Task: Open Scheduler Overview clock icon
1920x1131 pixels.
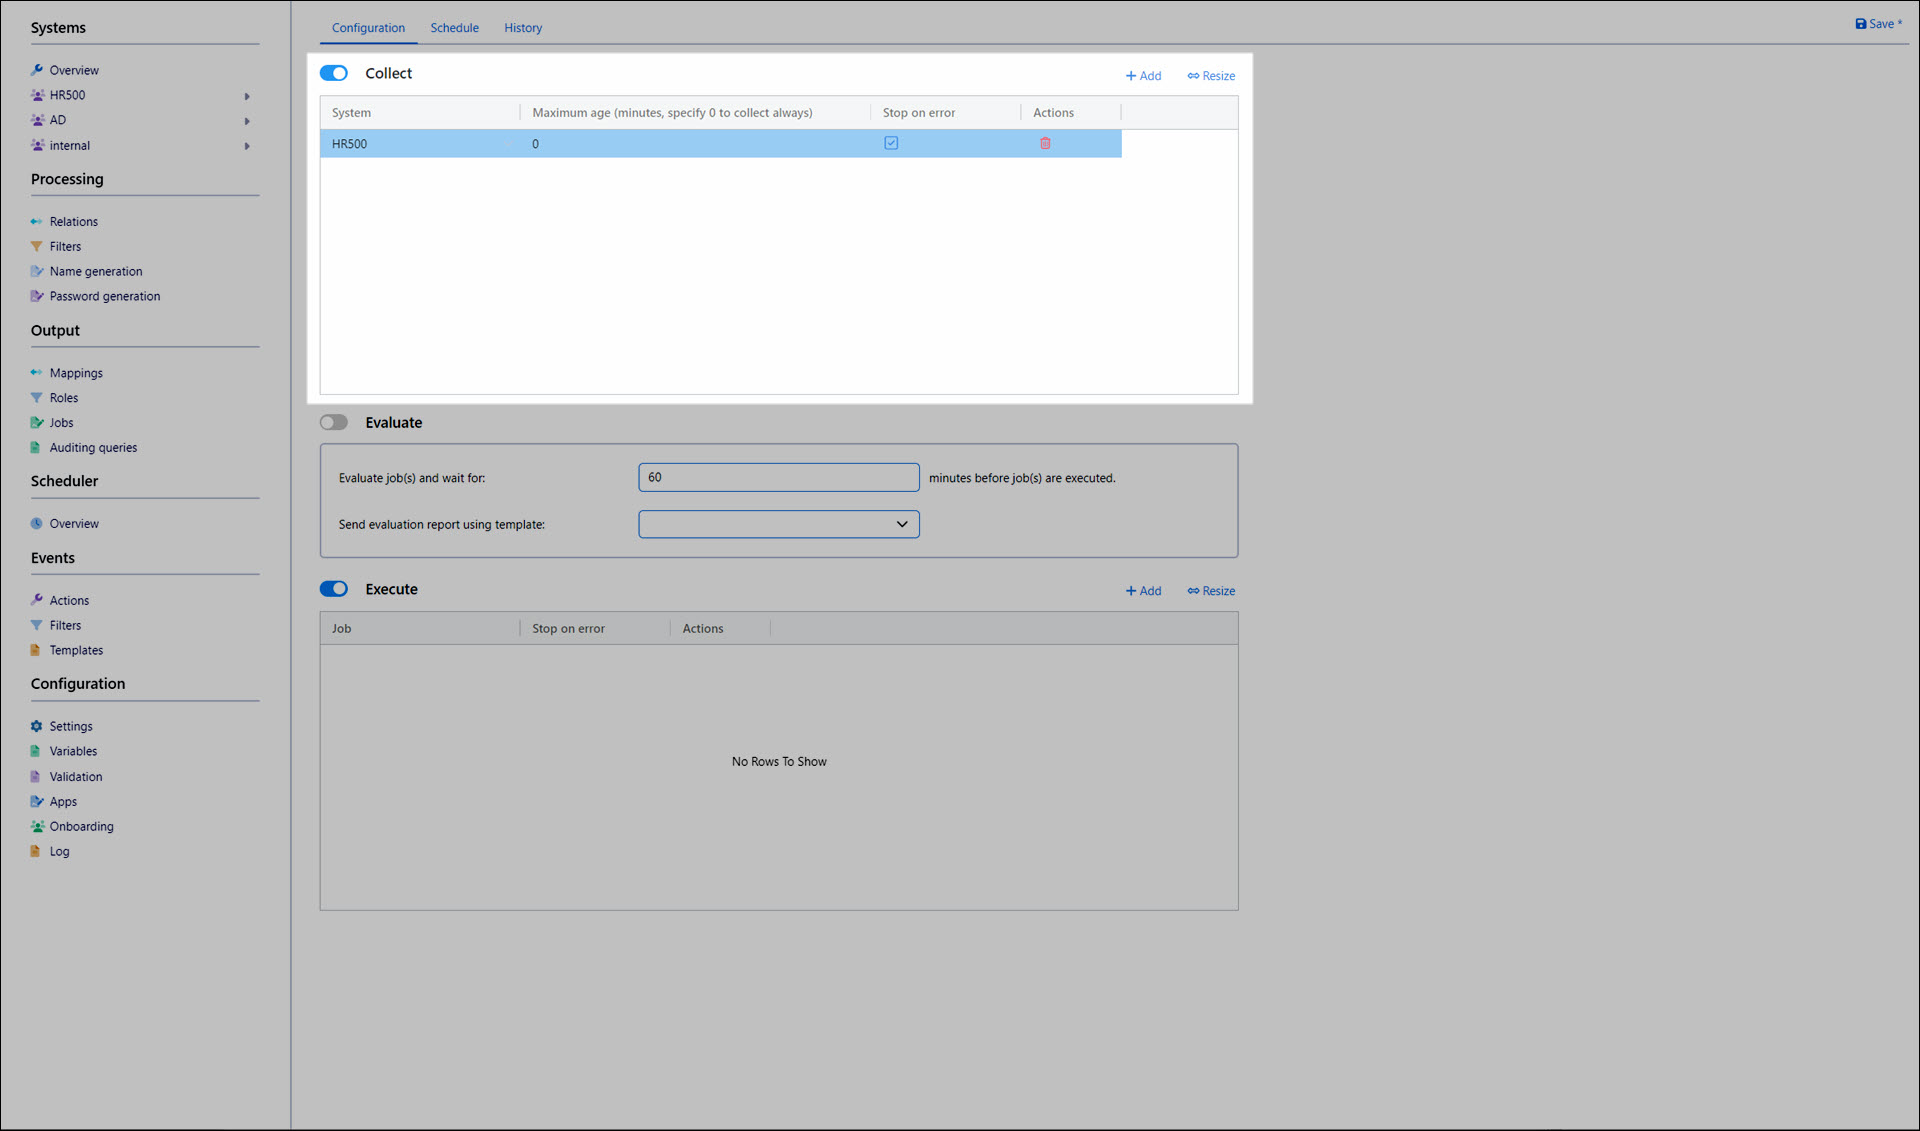Action: point(37,523)
